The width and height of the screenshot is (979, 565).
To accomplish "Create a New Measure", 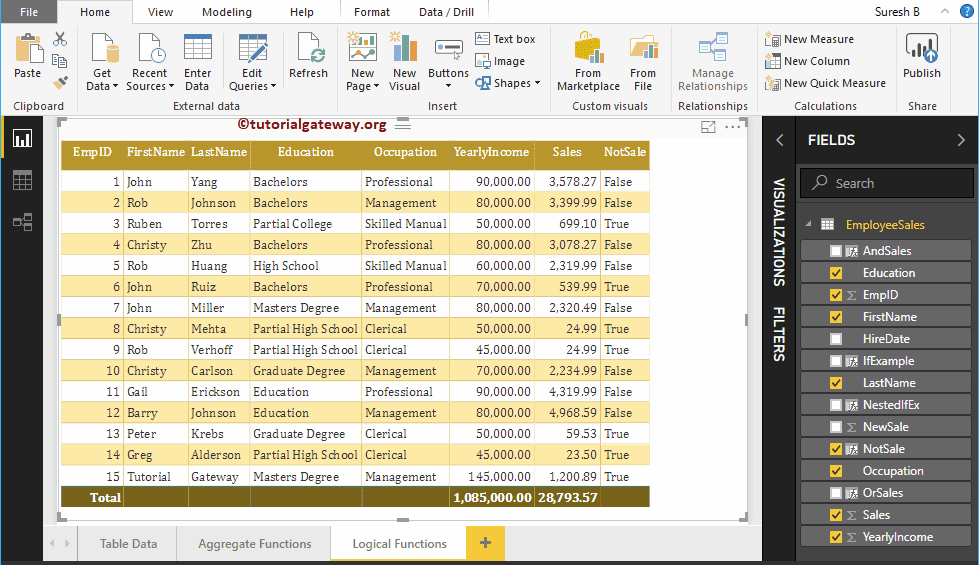I will click(x=809, y=39).
